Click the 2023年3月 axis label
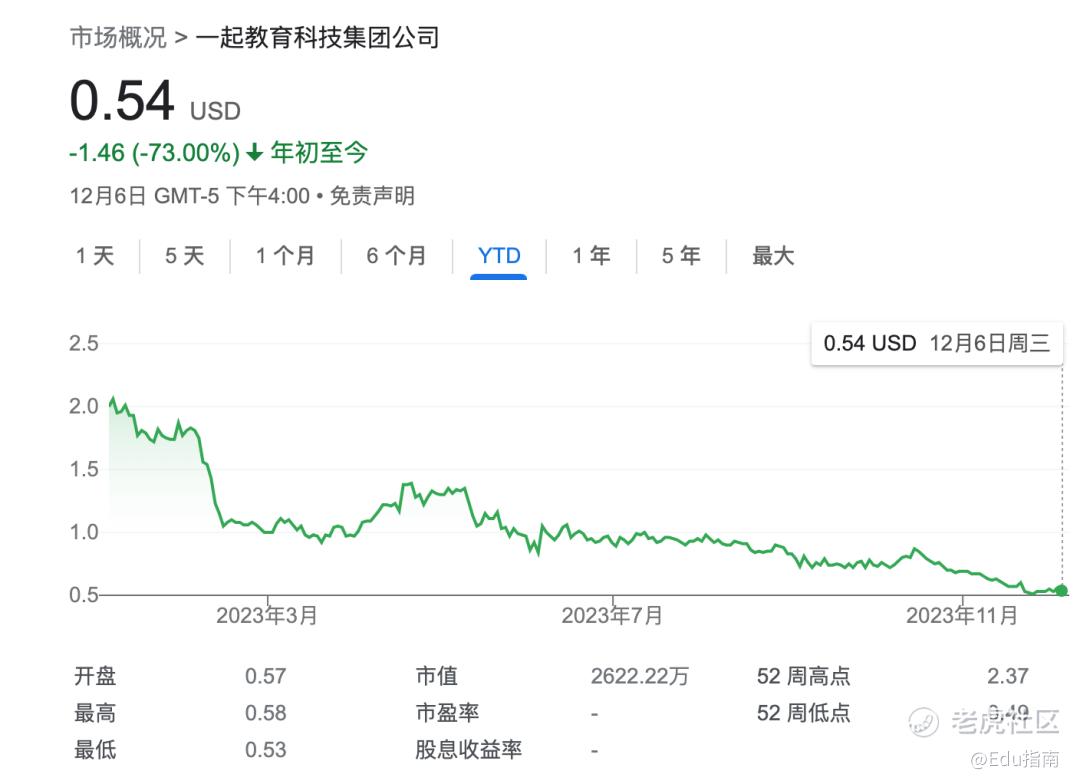Viewport: 1080px width, 784px height. 267,615
